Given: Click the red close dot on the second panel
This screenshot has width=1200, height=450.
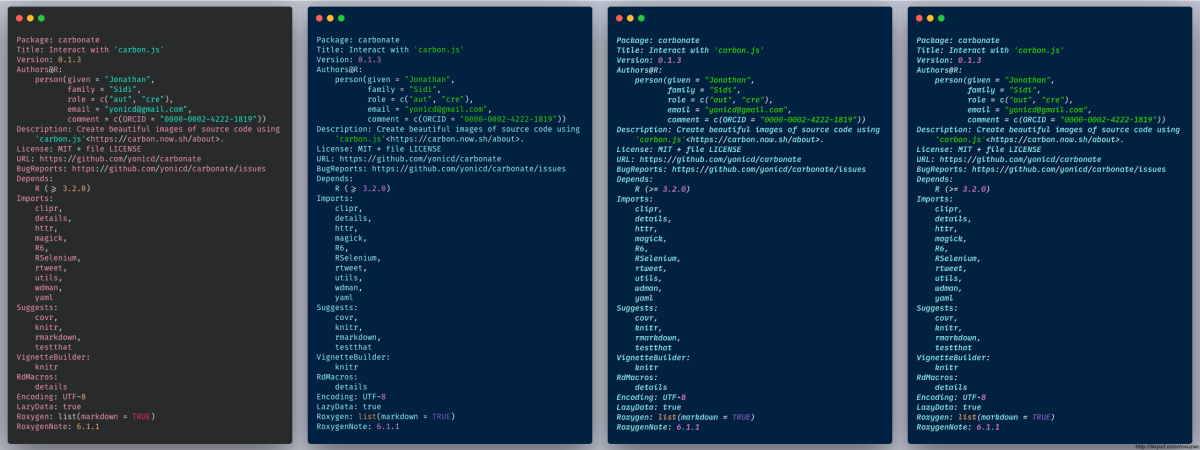Looking at the screenshot, I should click(x=319, y=18).
